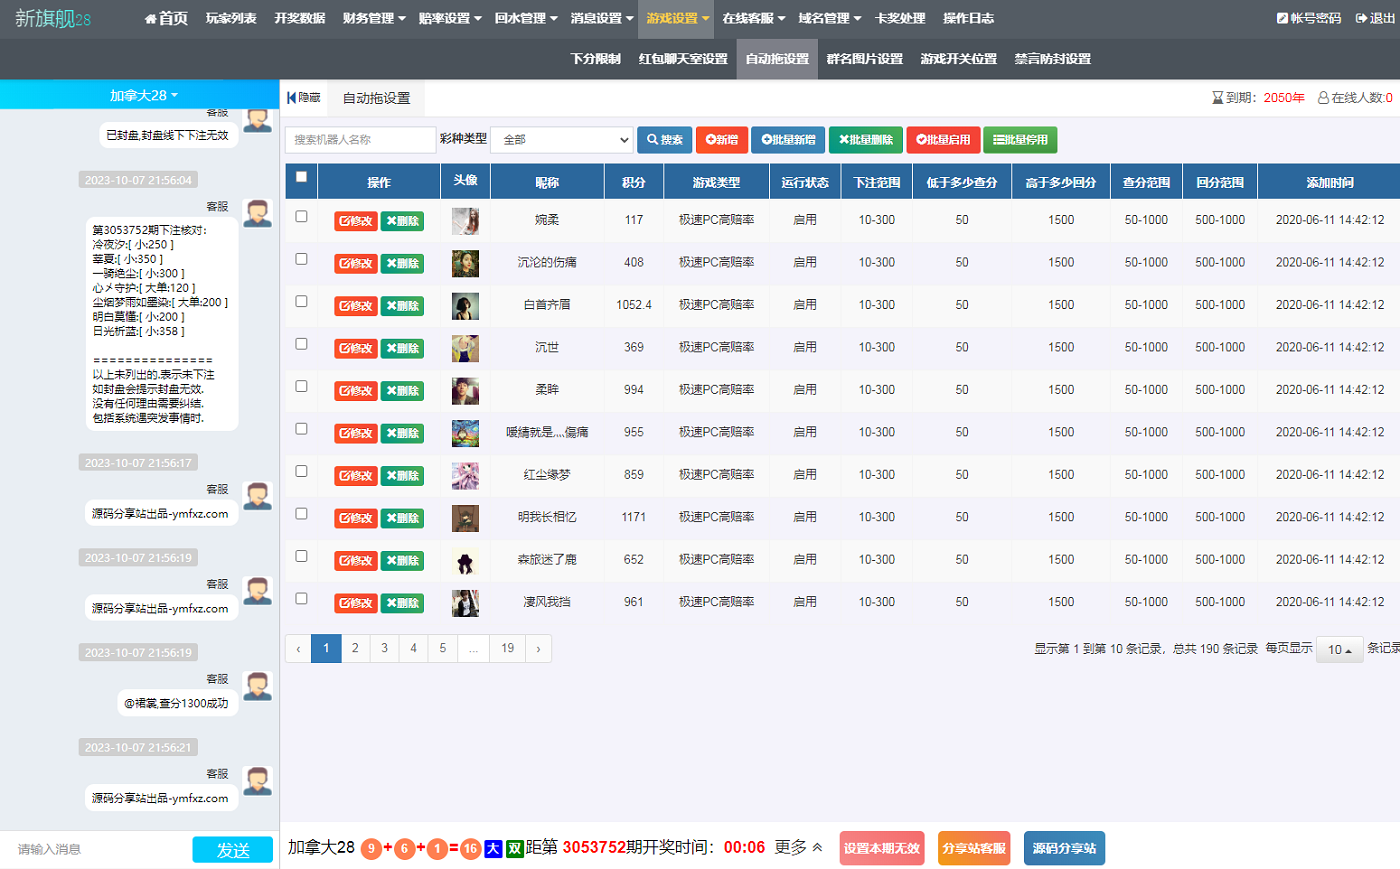Toggle the select-all checkbox in table header

[x=301, y=177]
